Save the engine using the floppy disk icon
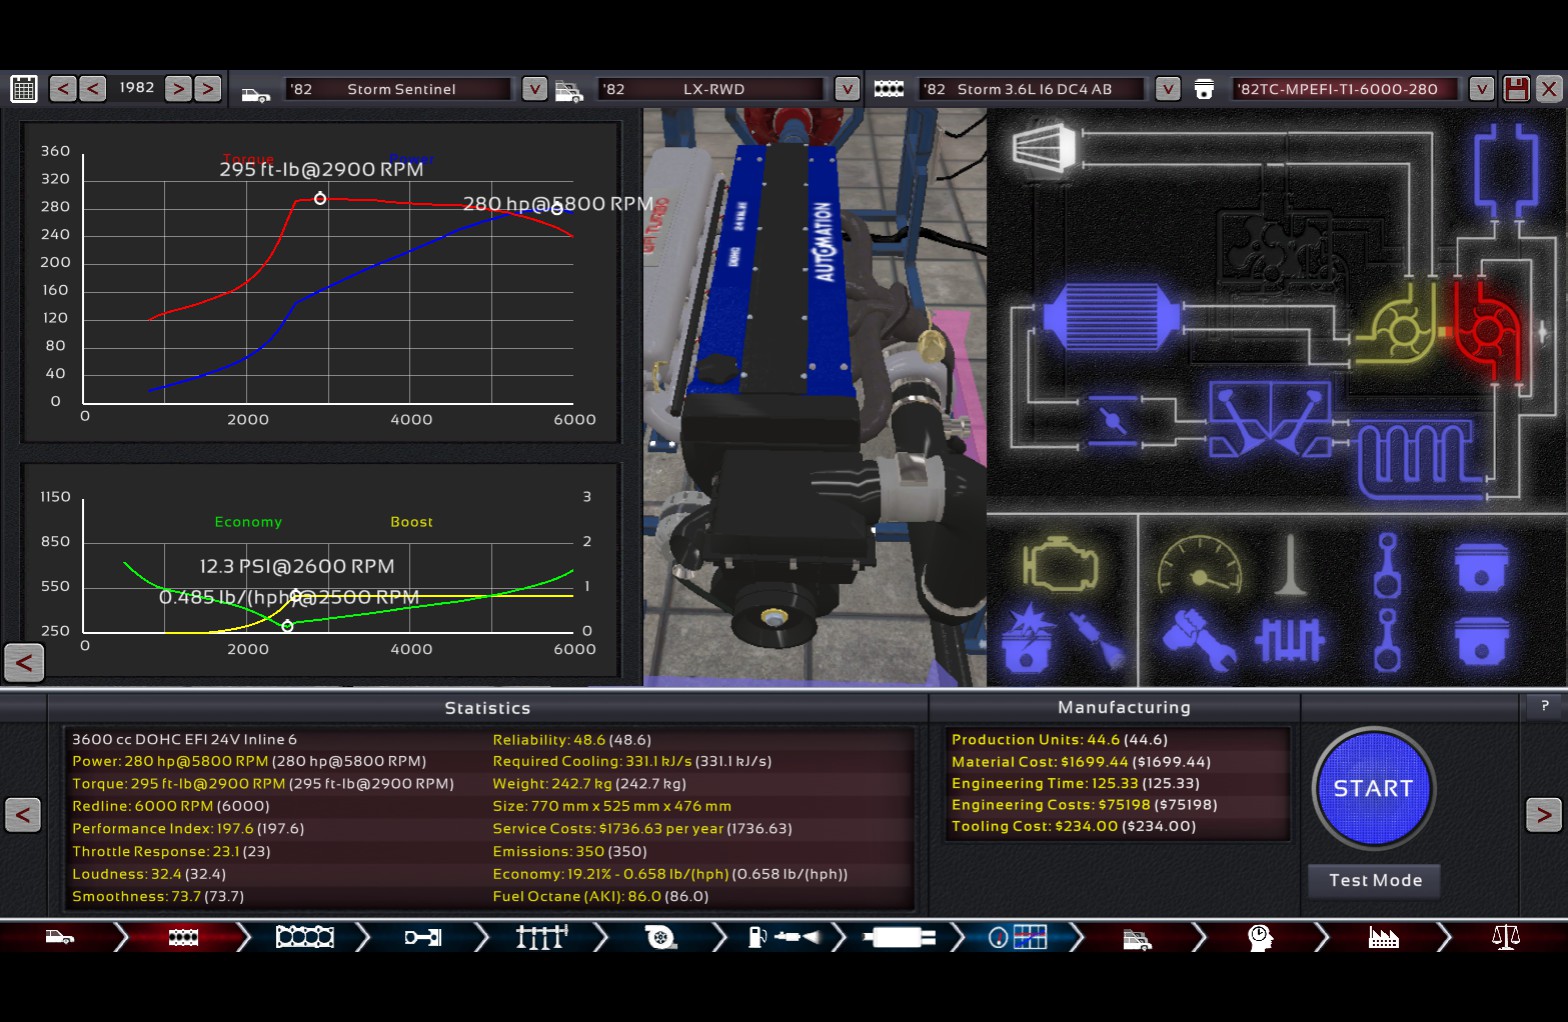The height and width of the screenshot is (1022, 1568). click(x=1516, y=89)
